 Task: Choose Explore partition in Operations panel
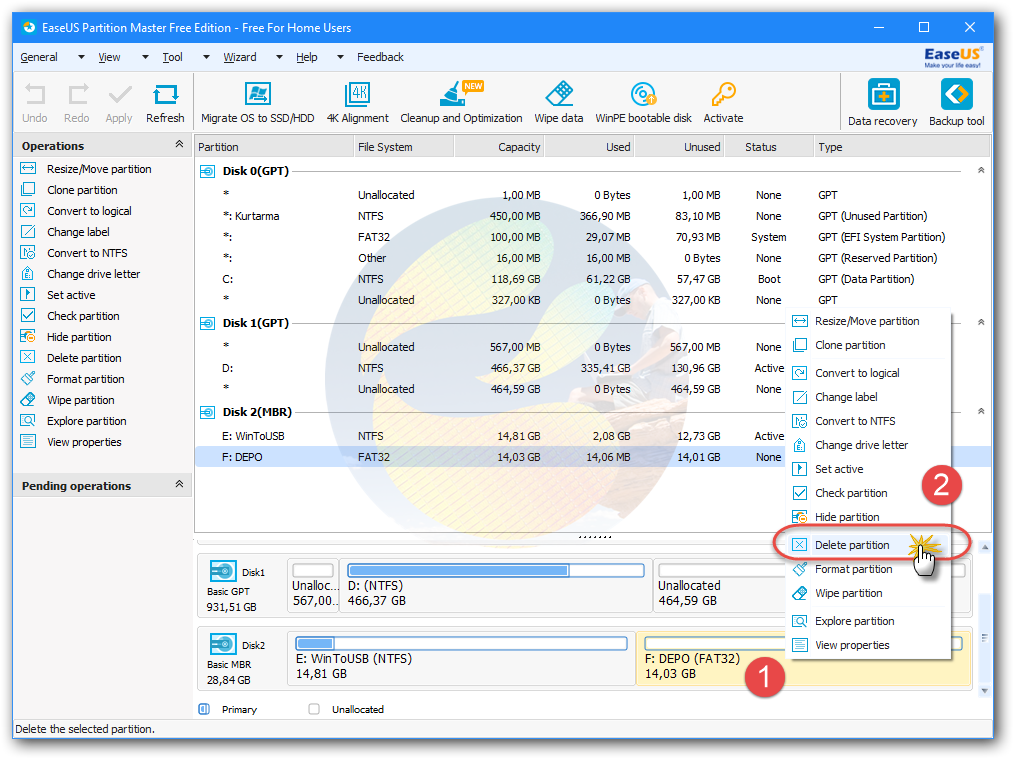[87, 422]
